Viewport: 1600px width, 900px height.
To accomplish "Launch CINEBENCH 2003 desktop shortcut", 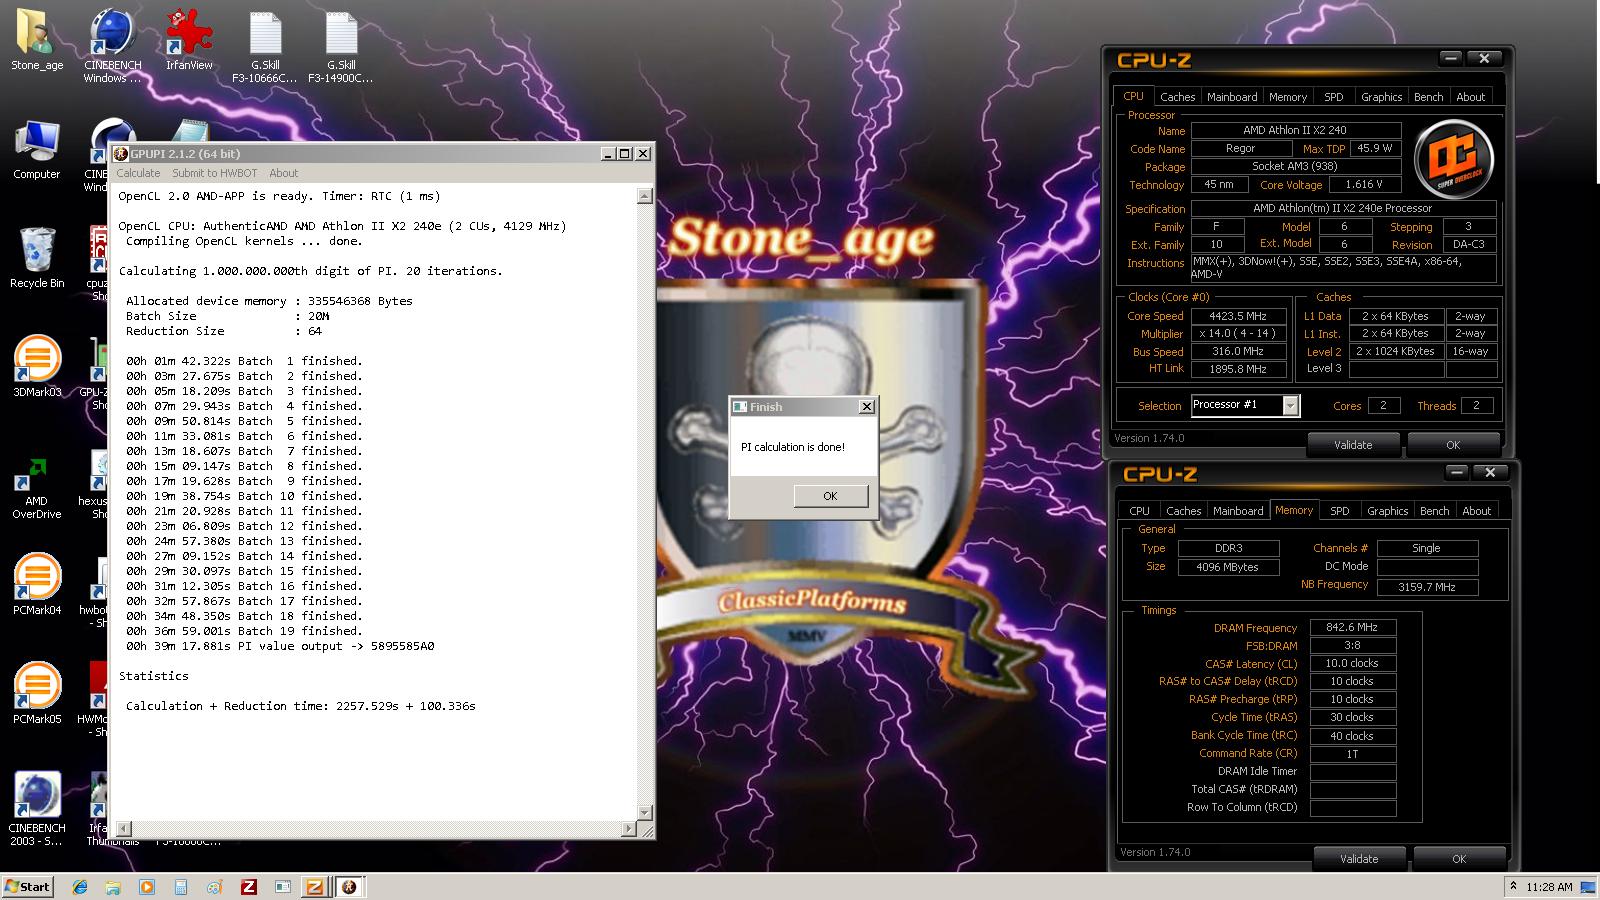I will 37,809.
